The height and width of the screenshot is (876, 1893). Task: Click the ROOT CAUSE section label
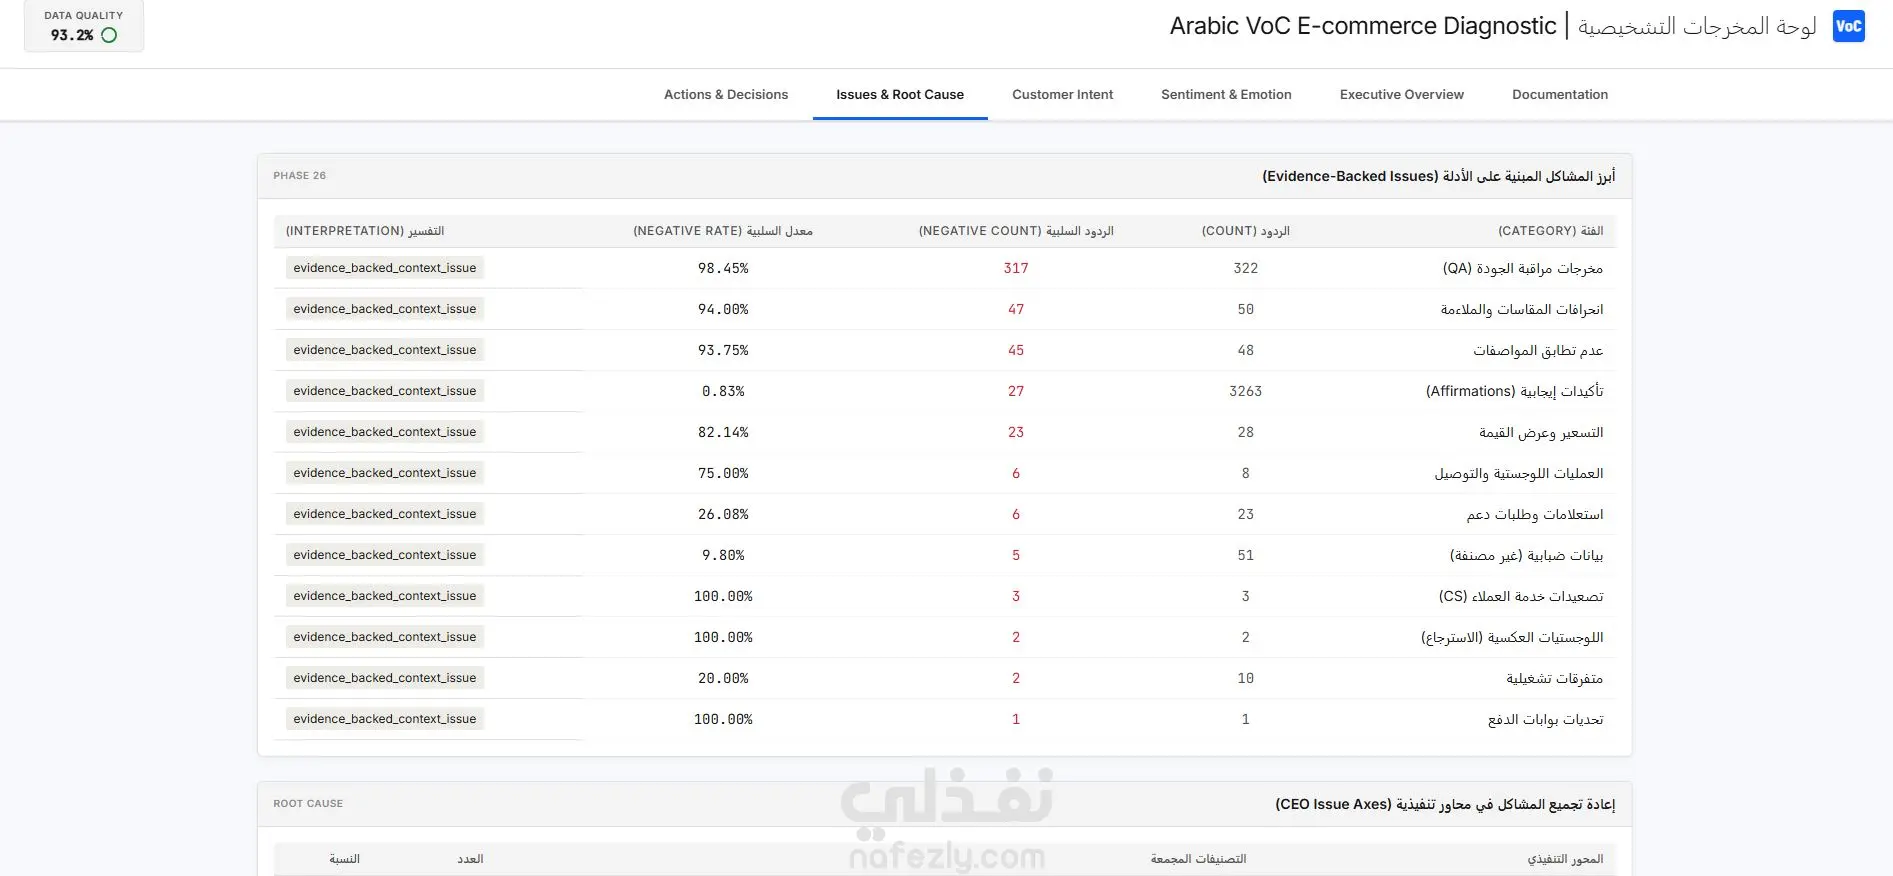coord(308,804)
